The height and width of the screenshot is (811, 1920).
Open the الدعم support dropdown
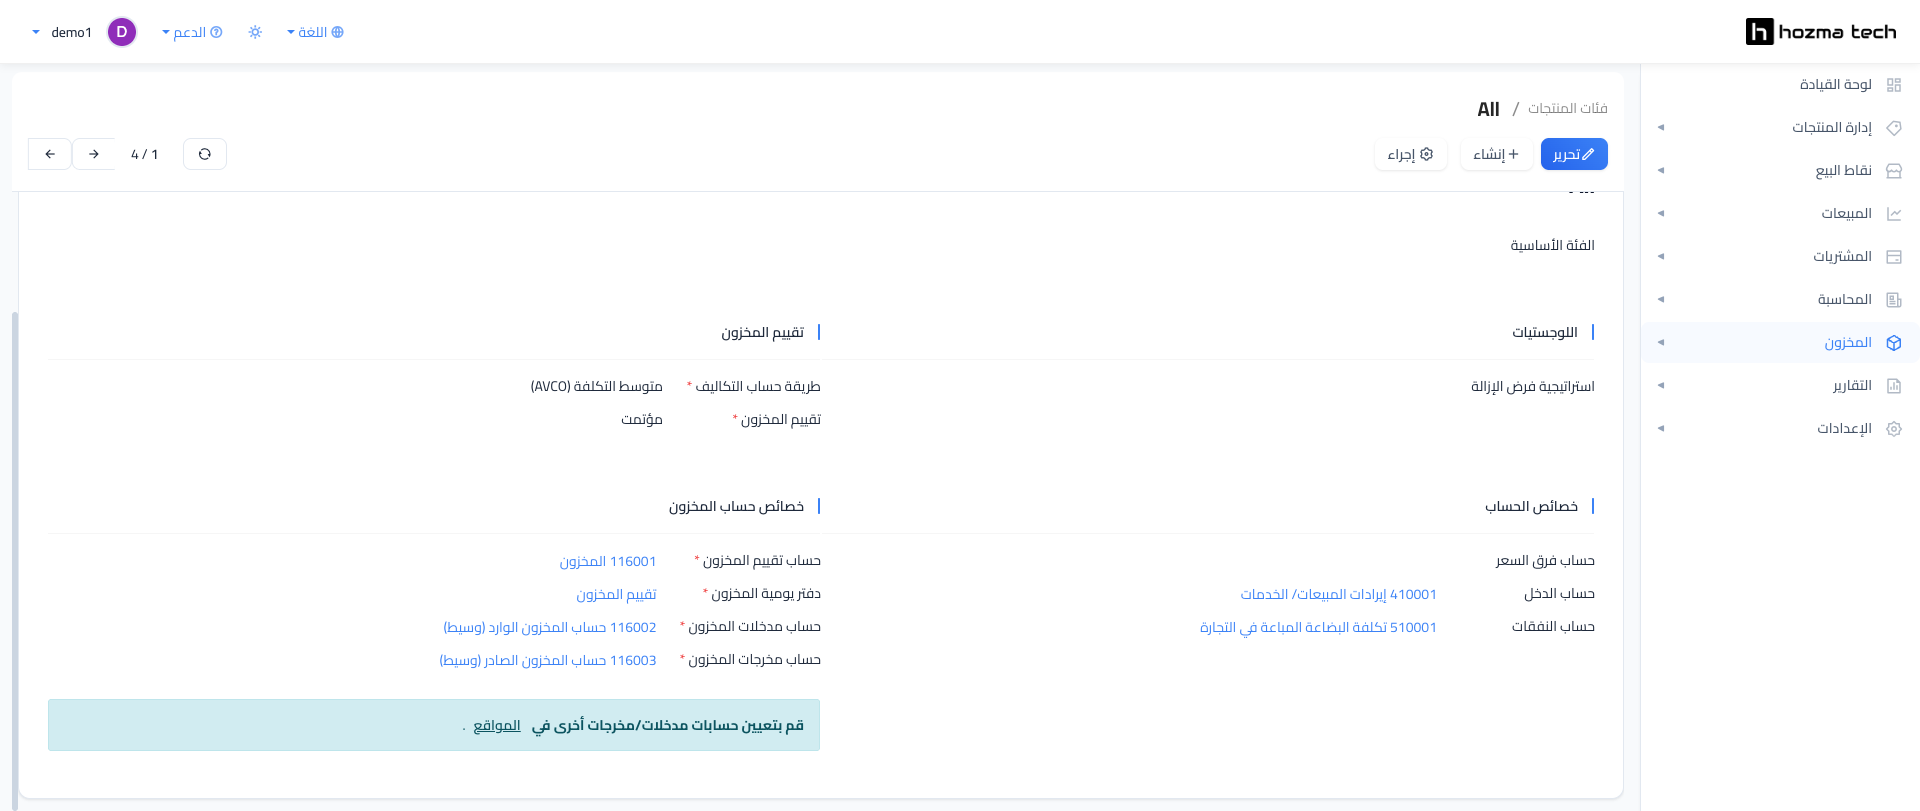click(x=192, y=32)
